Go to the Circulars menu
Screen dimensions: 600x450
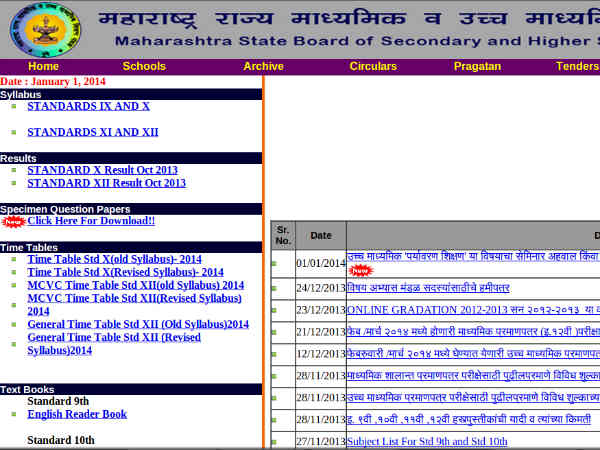(373, 66)
